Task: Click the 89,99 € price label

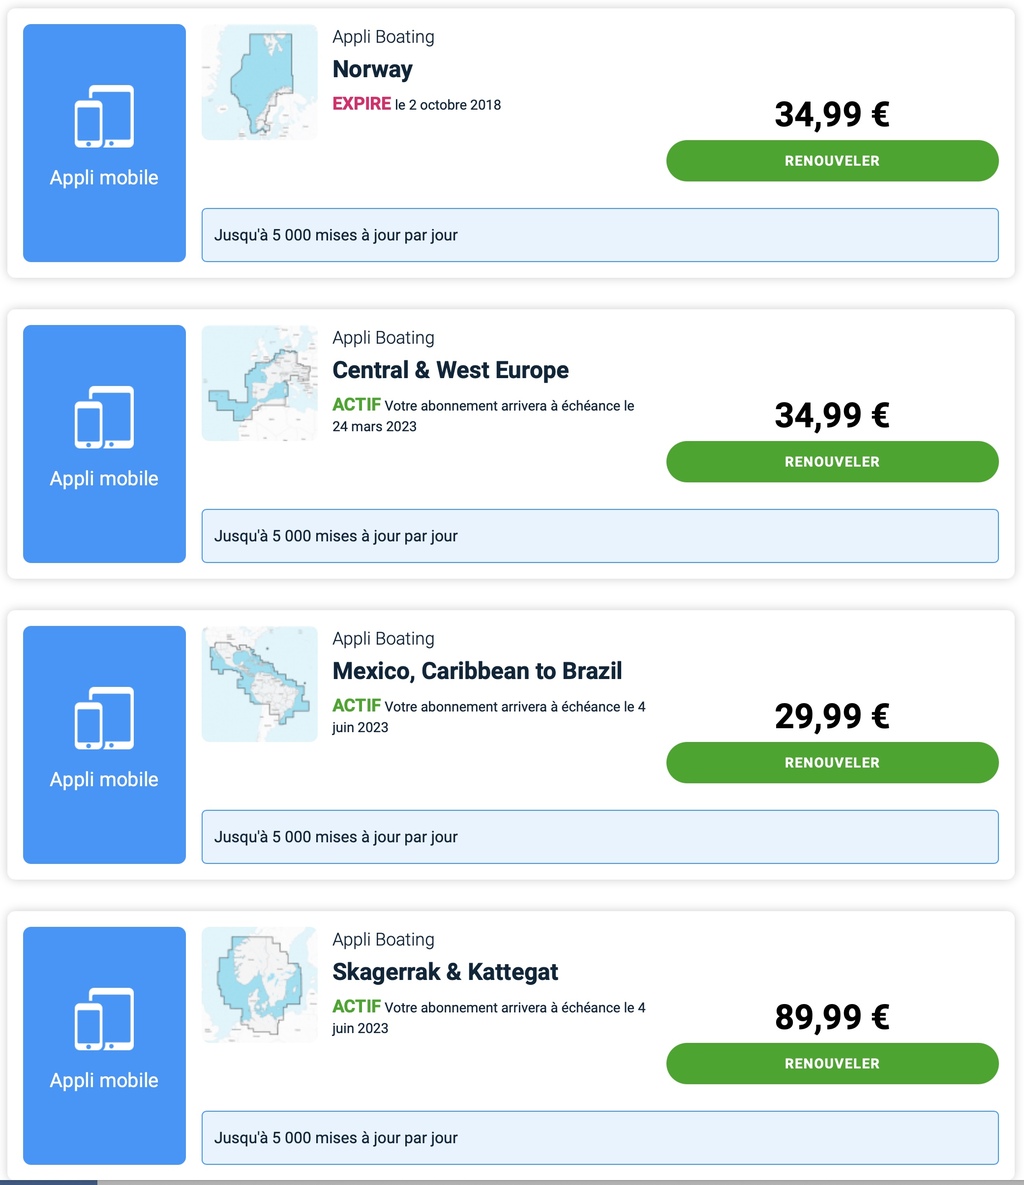Action: (x=832, y=1016)
